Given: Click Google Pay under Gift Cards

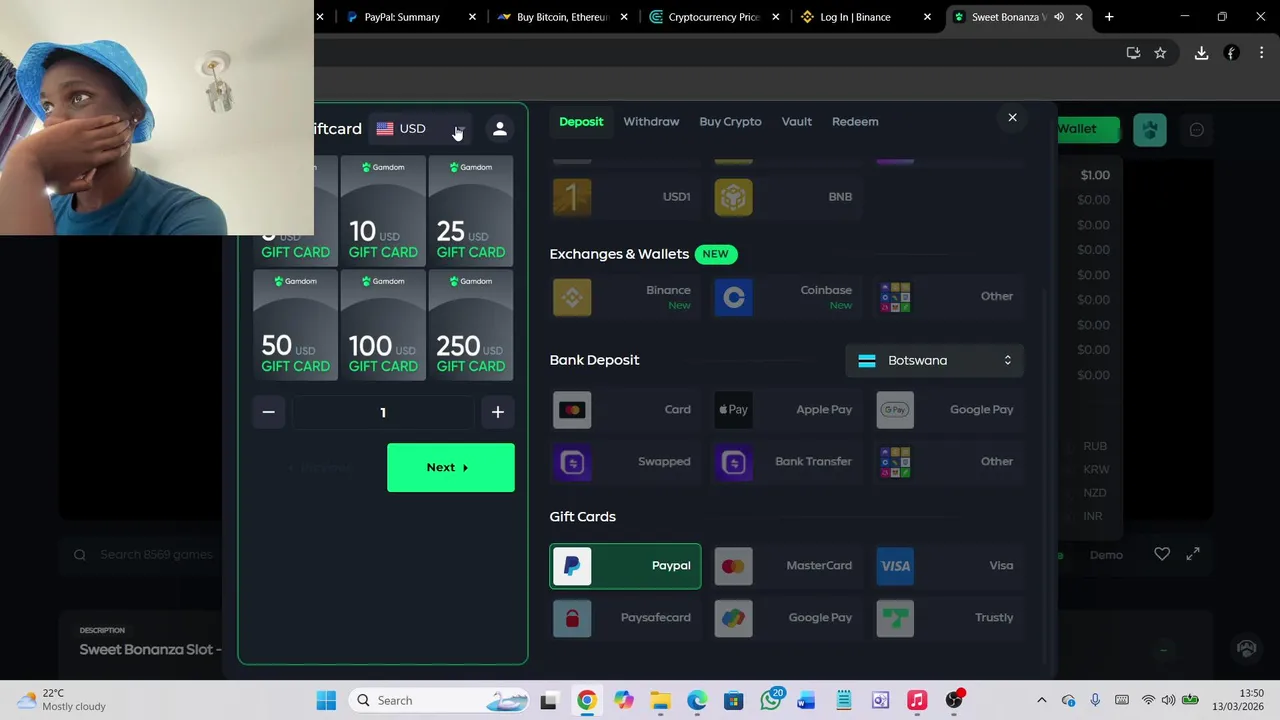Looking at the screenshot, I should coord(787,618).
